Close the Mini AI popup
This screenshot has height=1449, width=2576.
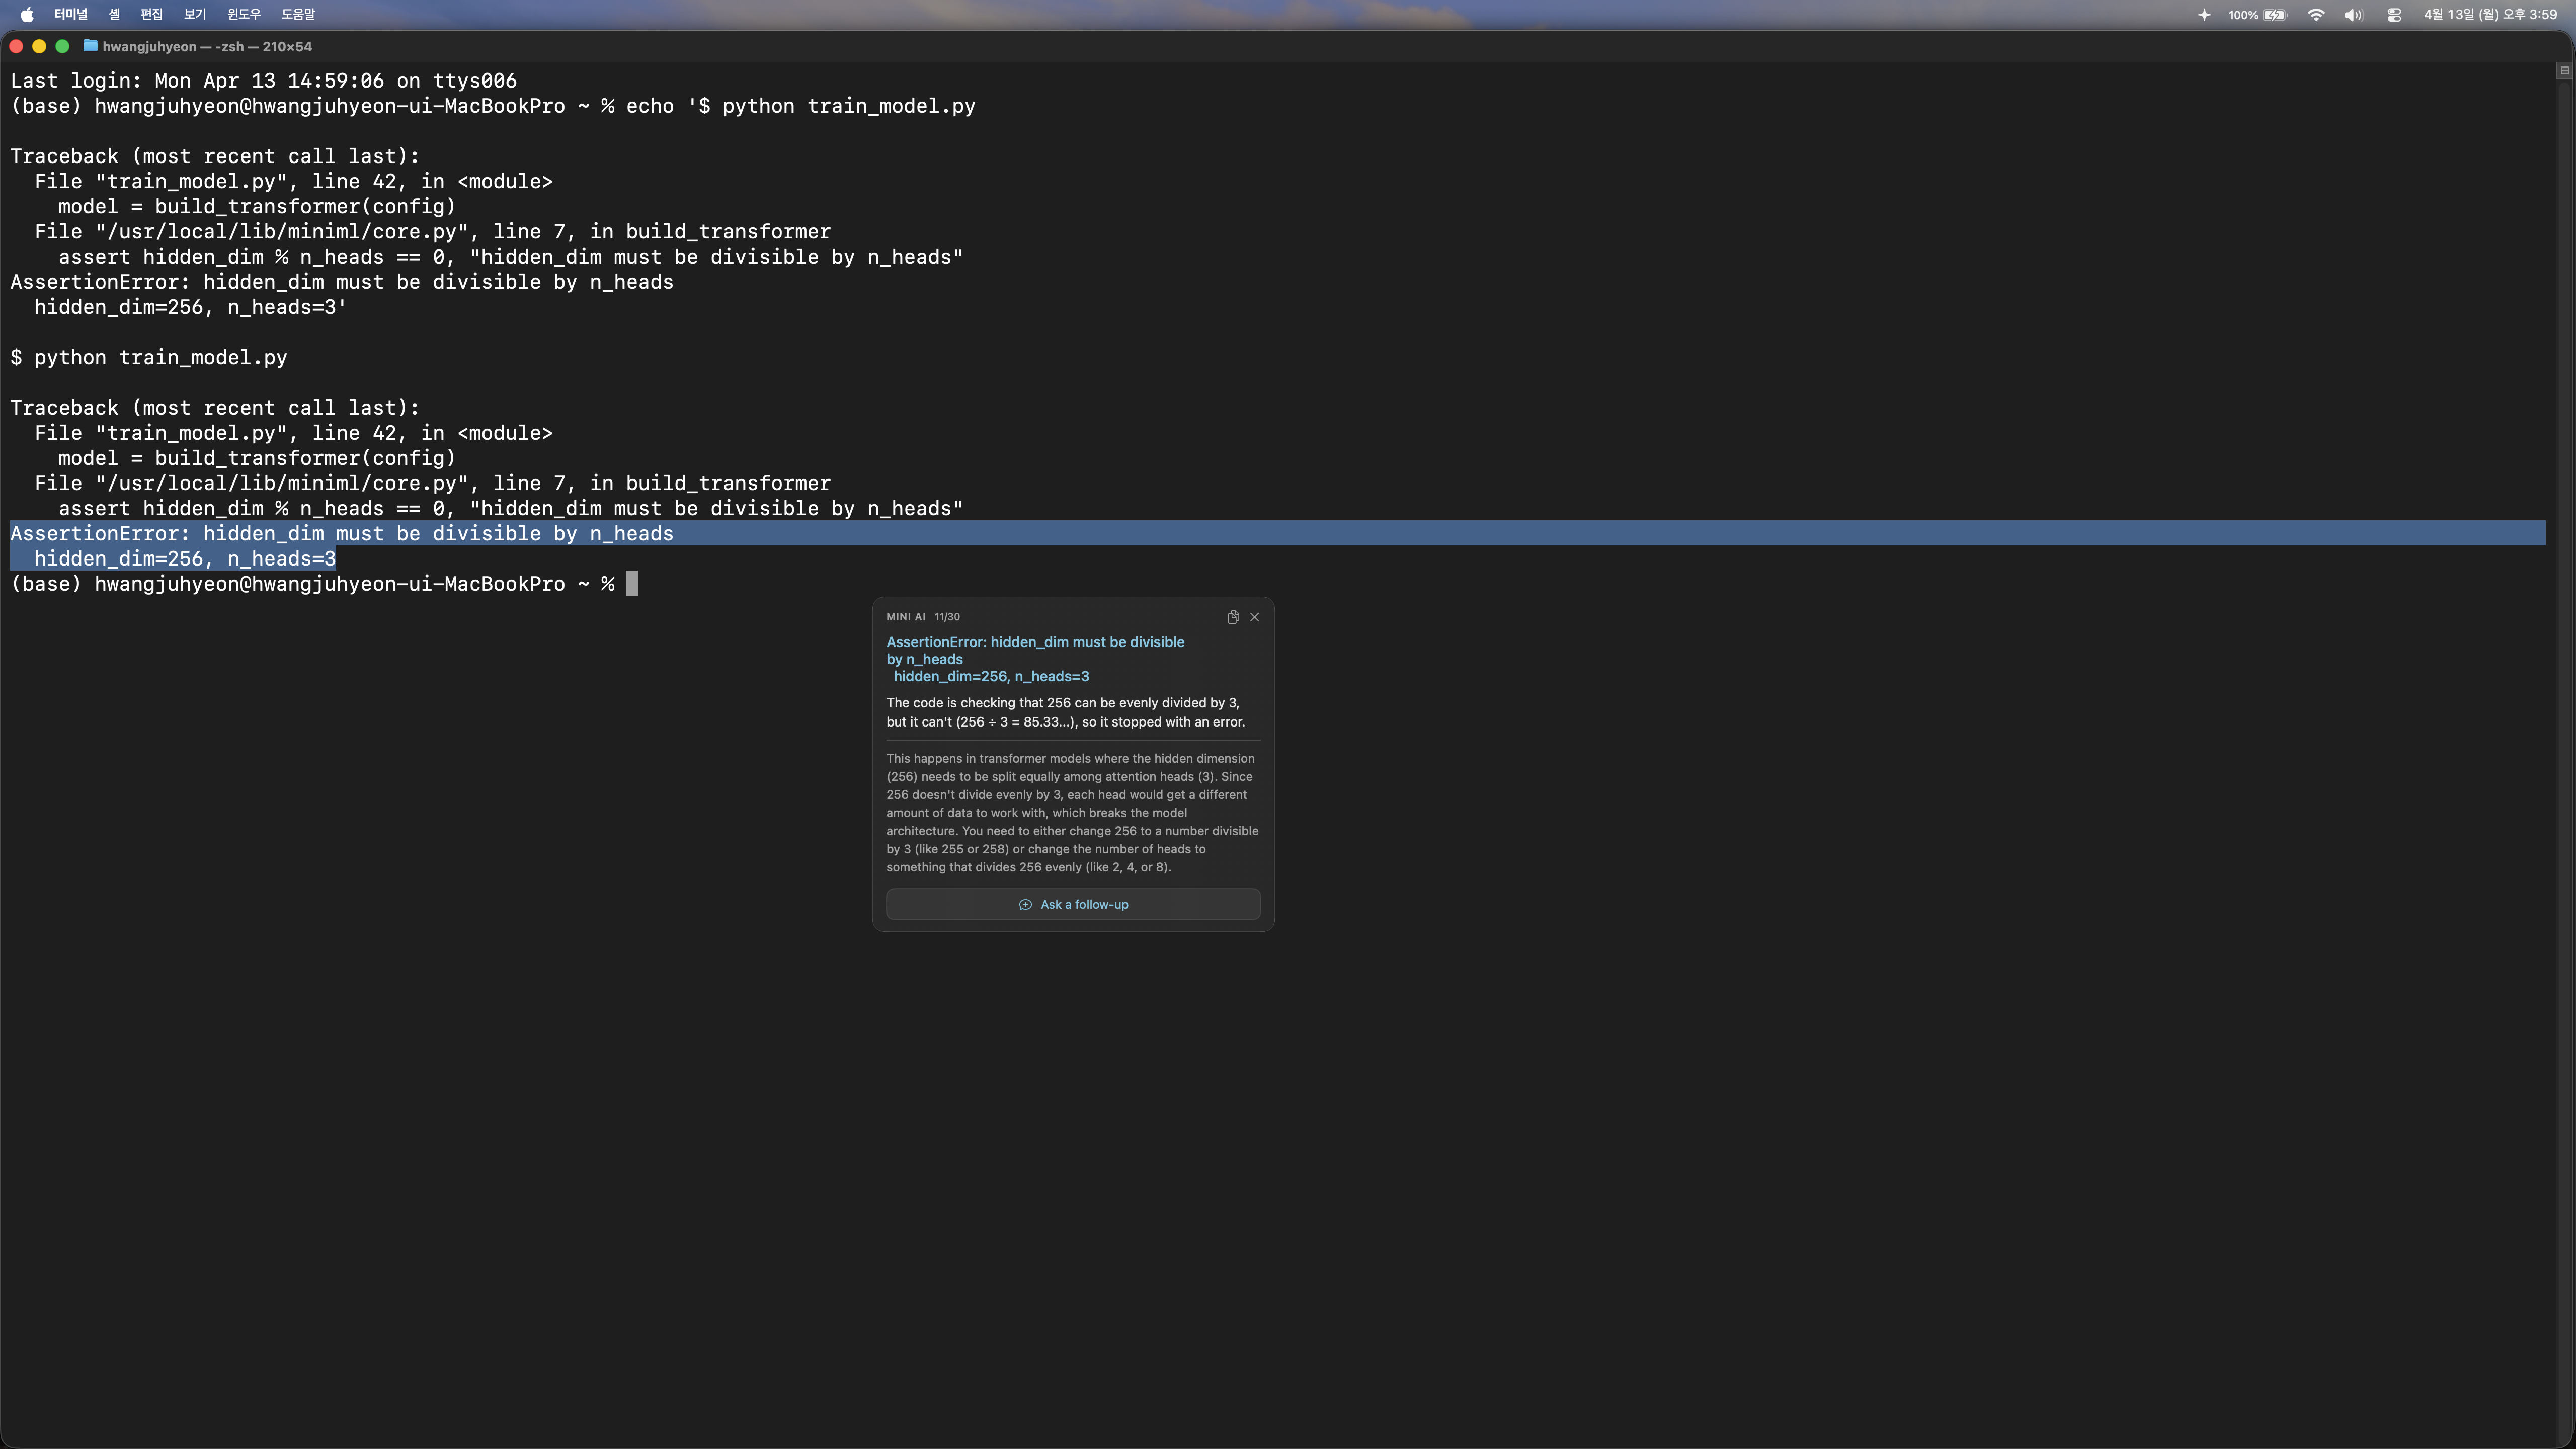coord(1254,617)
